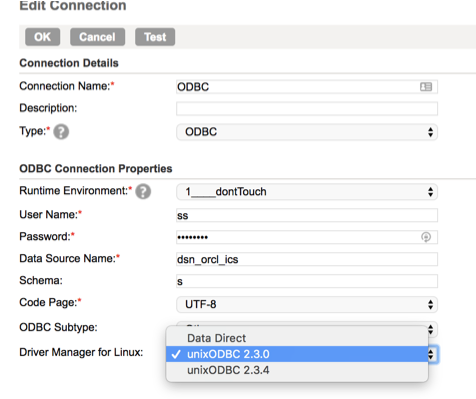Focus the Password field
Image resolution: width=476 pixels, height=399 pixels.
[x=307, y=237]
